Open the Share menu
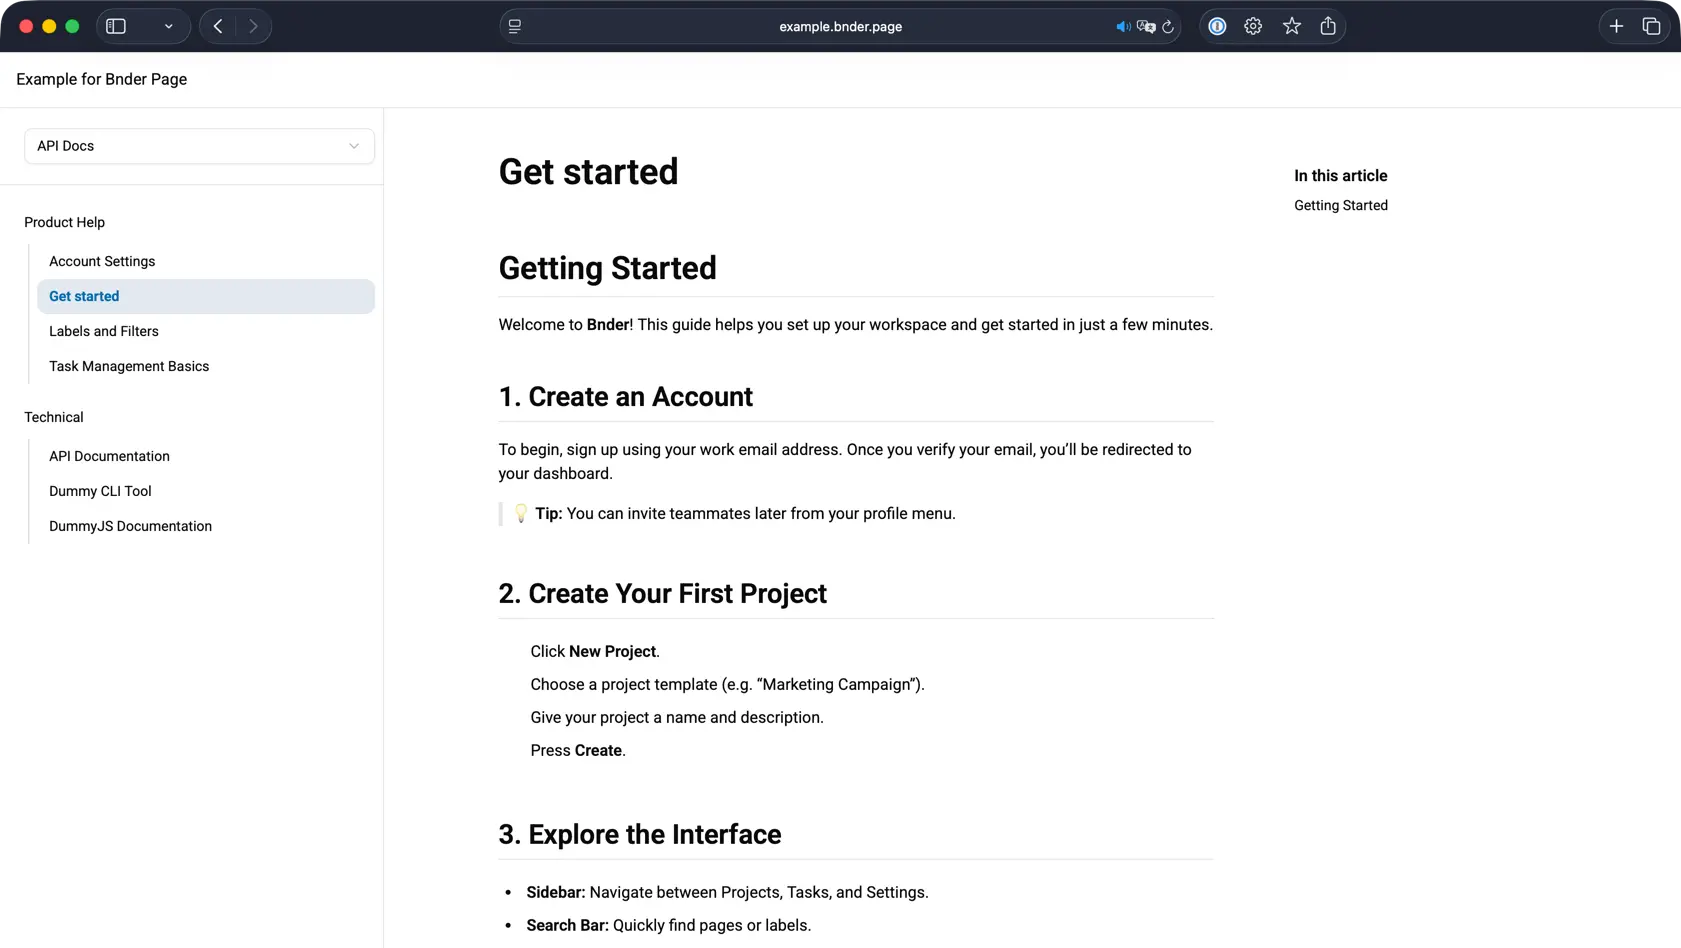The image size is (1681, 948). click(x=1328, y=26)
